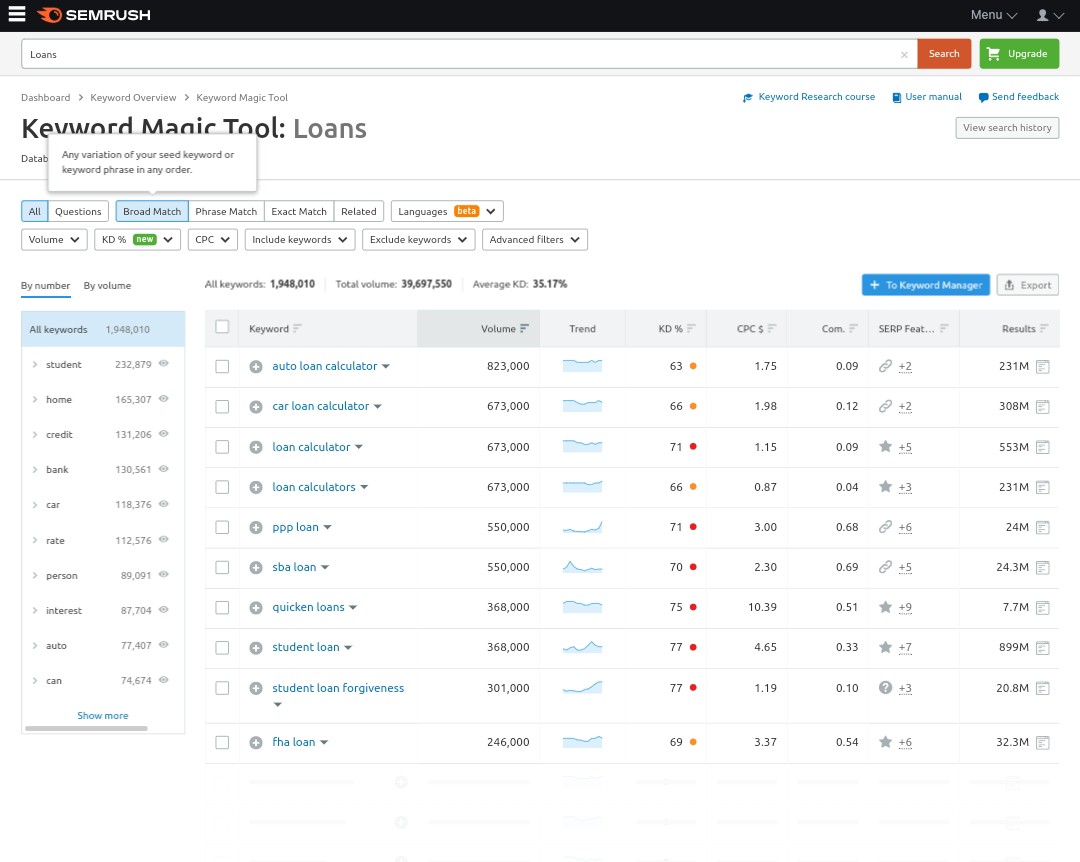Open the student loan keyword link

(306, 648)
